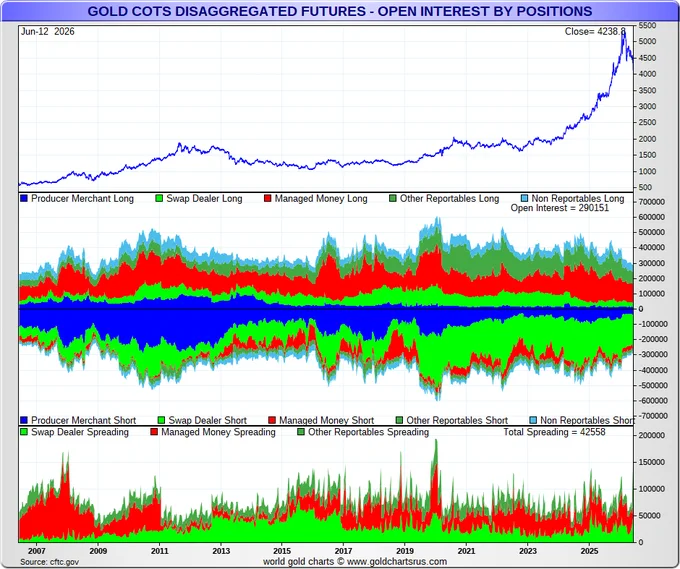Open the www.goldchartsrus.com credit link
This screenshot has height=569, width=680.
[x=397, y=562]
